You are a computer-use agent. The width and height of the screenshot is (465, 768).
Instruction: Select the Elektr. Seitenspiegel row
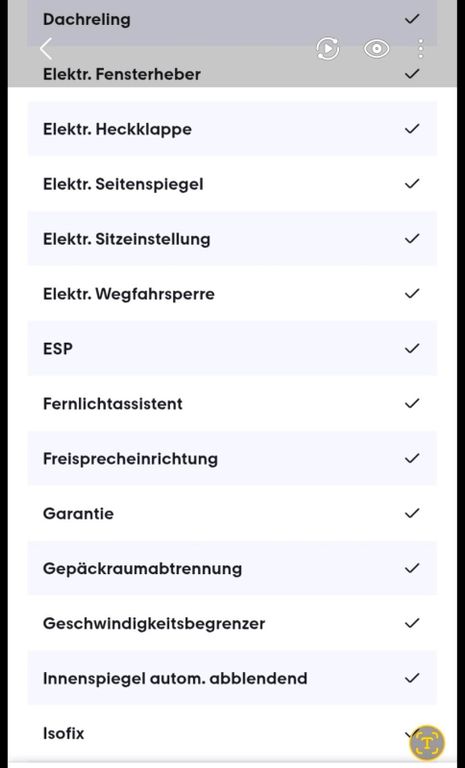[x=232, y=184]
